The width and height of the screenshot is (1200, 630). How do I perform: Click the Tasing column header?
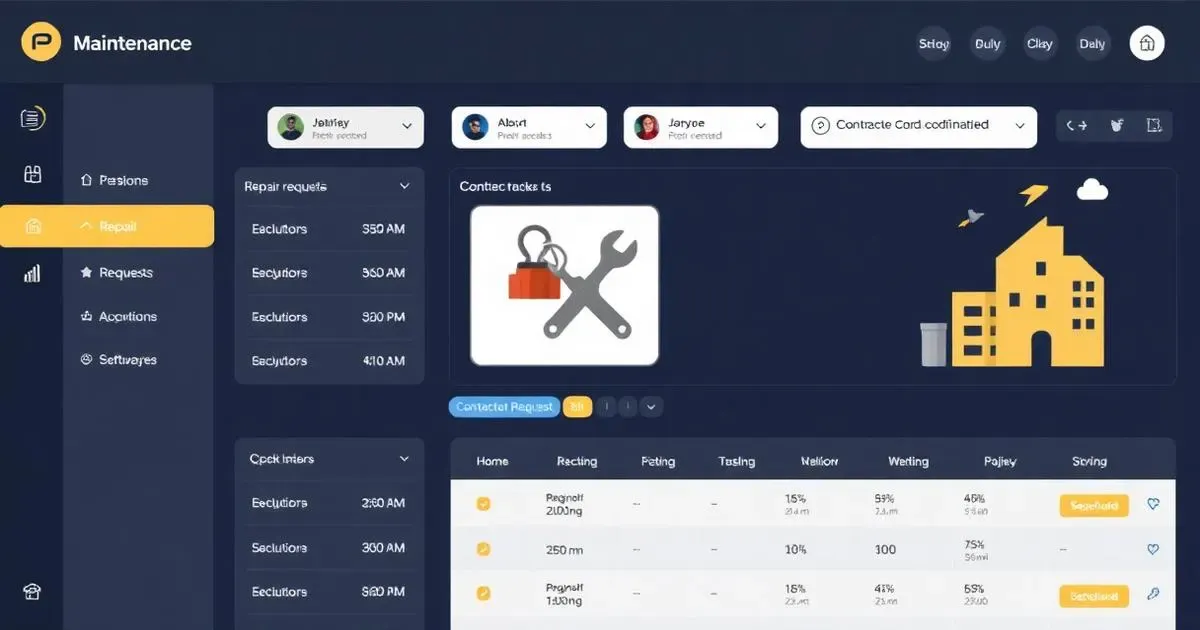tap(737, 461)
